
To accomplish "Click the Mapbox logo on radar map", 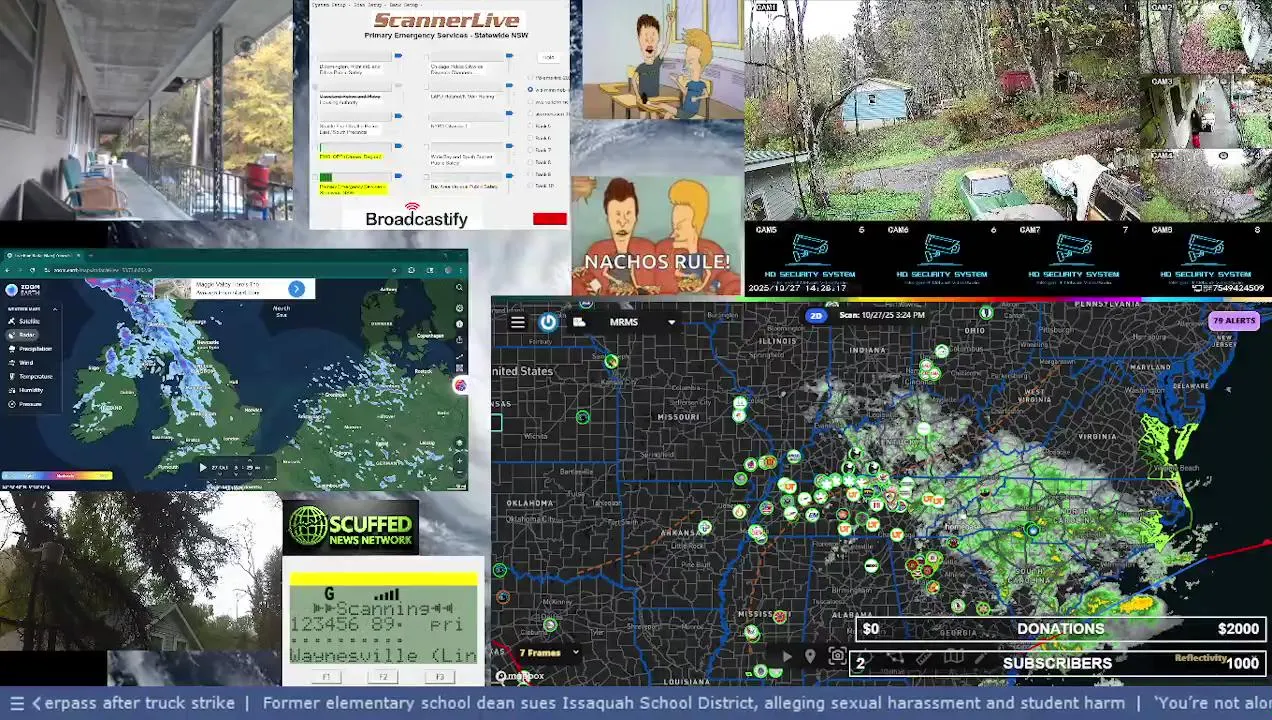I will tap(521, 676).
